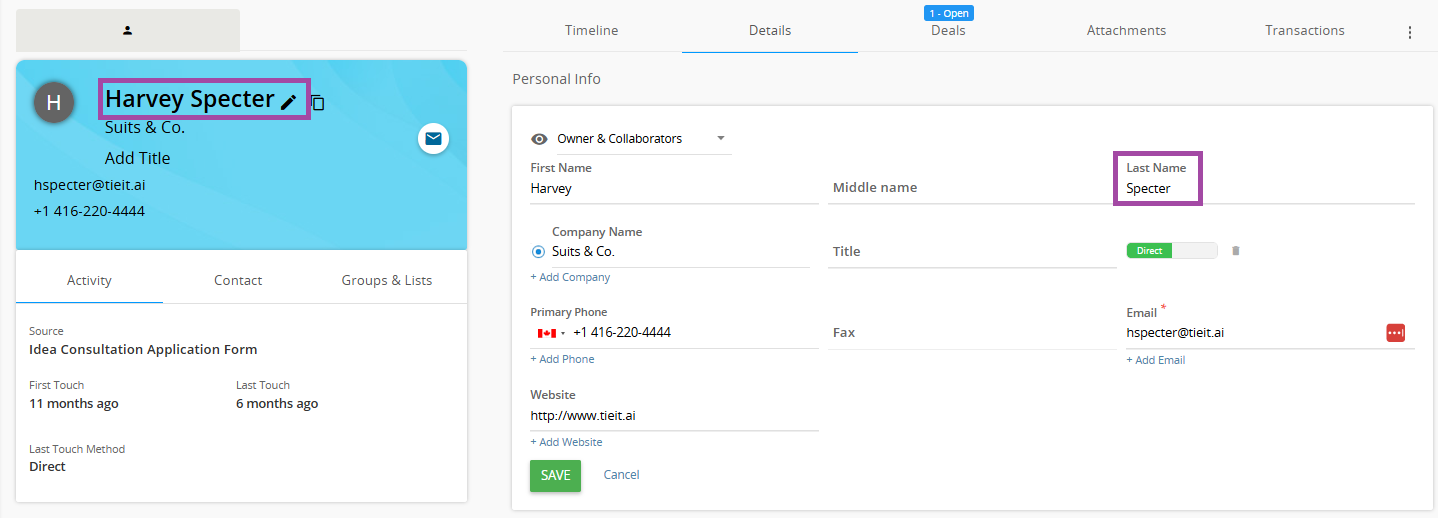The image size is (1438, 518).
Task: Click the Personal Info heading
Action: point(556,79)
